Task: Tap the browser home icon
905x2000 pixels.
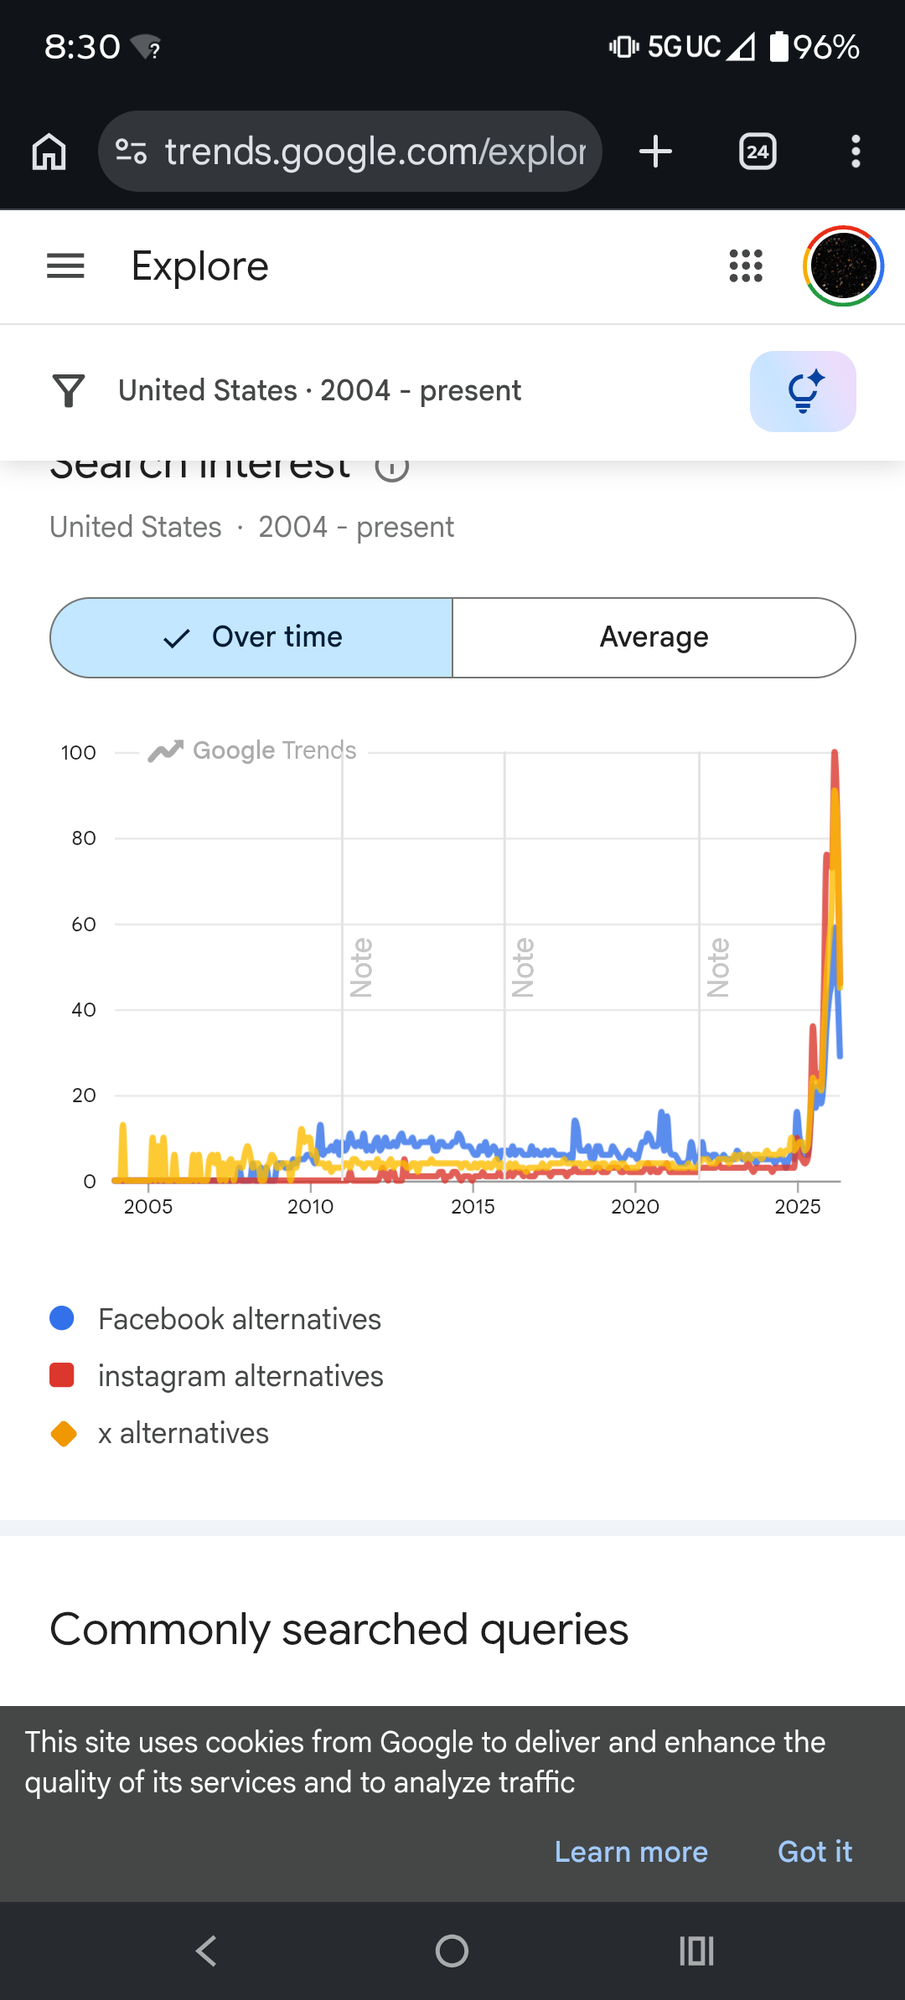Action: pos(49,152)
